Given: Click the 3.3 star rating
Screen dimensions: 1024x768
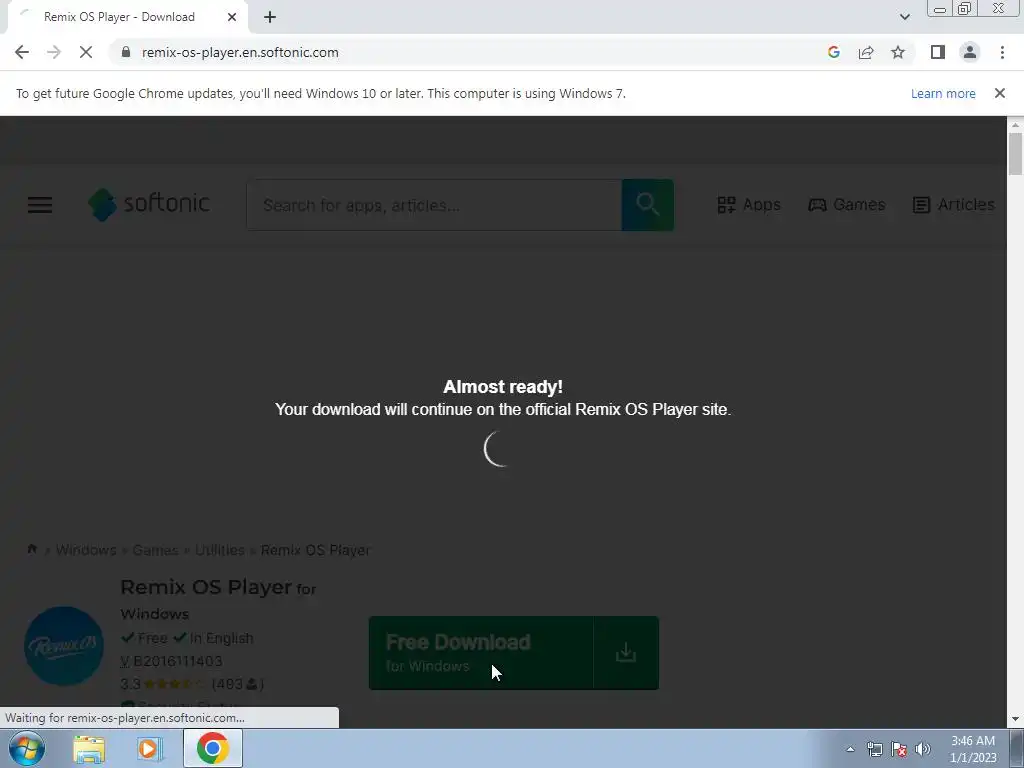Looking at the screenshot, I should coord(163,684).
